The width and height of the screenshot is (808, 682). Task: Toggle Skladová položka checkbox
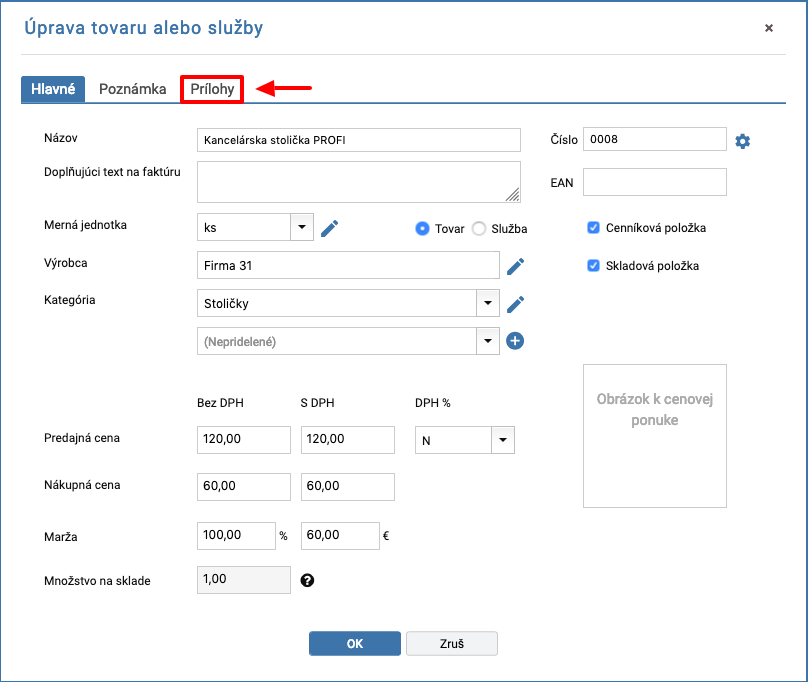pyautogui.click(x=593, y=265)
